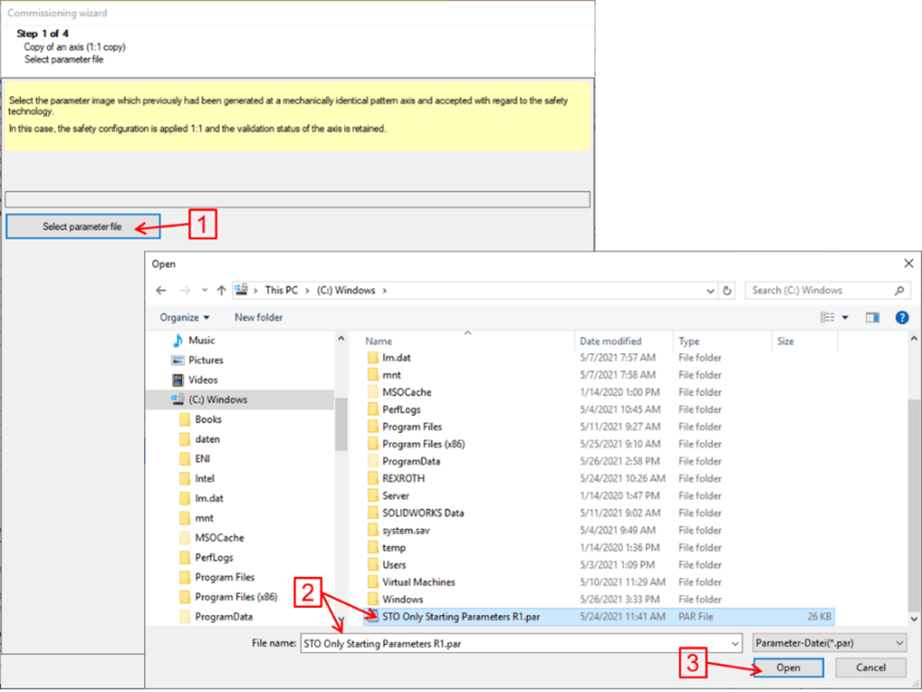Cancel the Open file dialog
922x692 pixels.
tap(870, 667)
